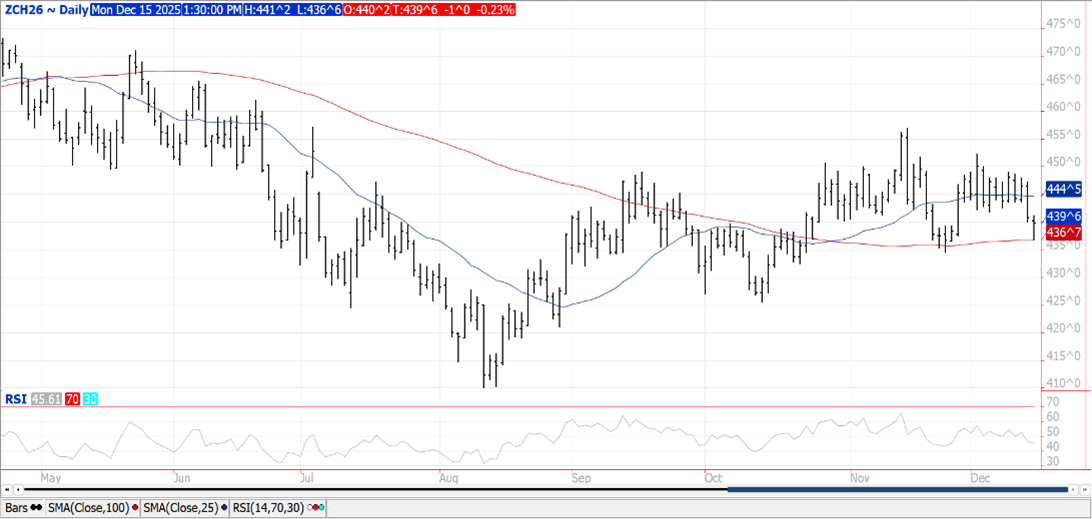Click the red 436^7 price axis label
This screenshot has width=1092, height=519.
coord(1061,232)
